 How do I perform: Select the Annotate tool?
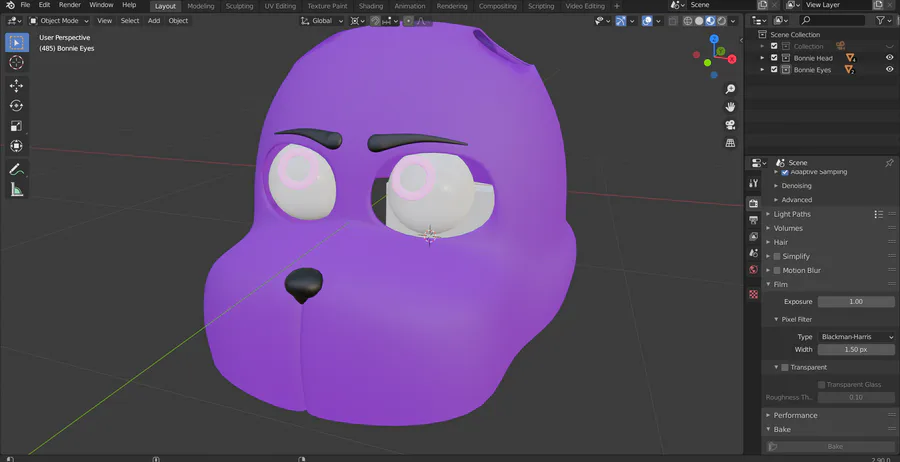17,169
